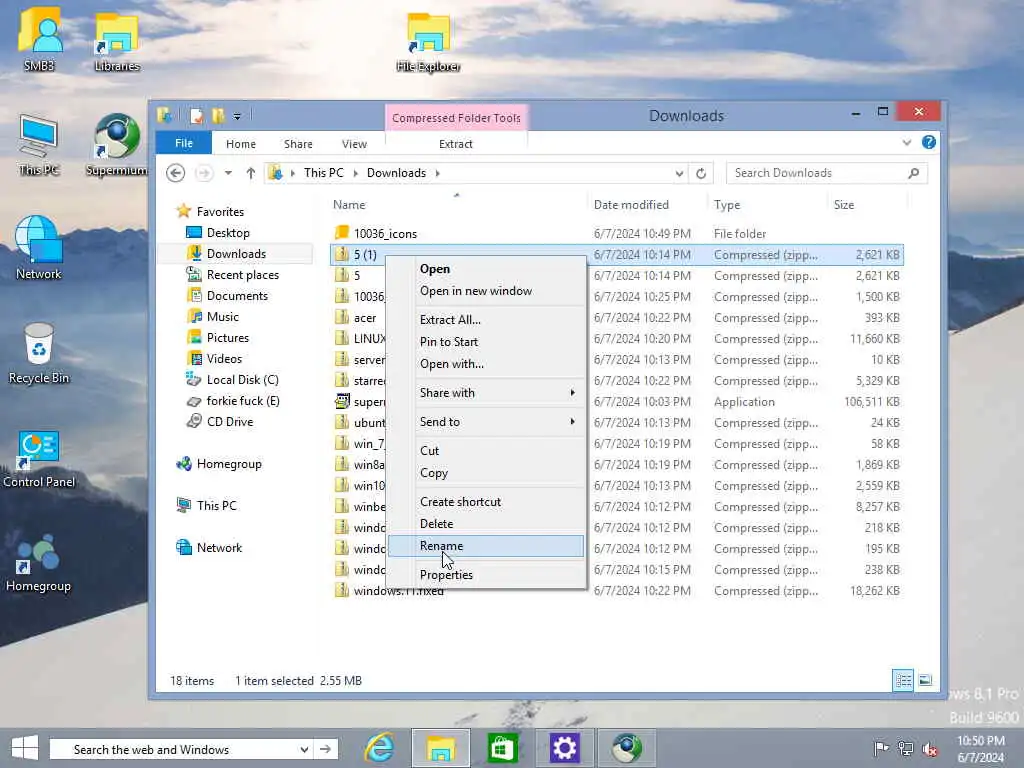Select Local Disk (C) in navigation pane
The height and width of the screenshot is (768, 1024).
[242, 379]
